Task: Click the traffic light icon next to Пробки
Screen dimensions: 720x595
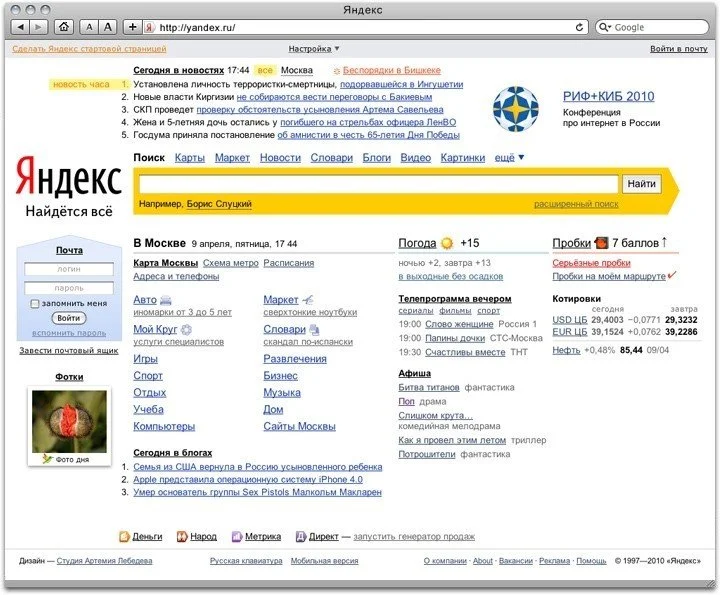Action: [x=601, y=242]
